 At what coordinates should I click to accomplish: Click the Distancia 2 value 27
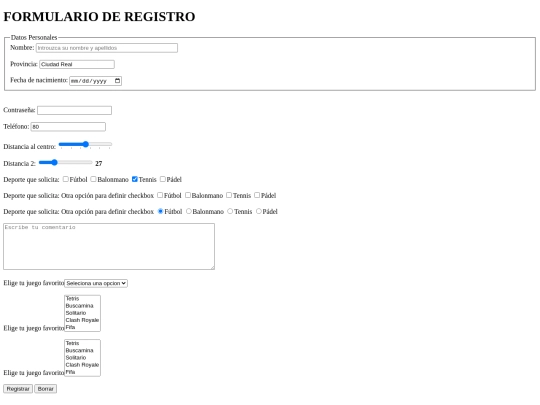[x=98, y=164]
